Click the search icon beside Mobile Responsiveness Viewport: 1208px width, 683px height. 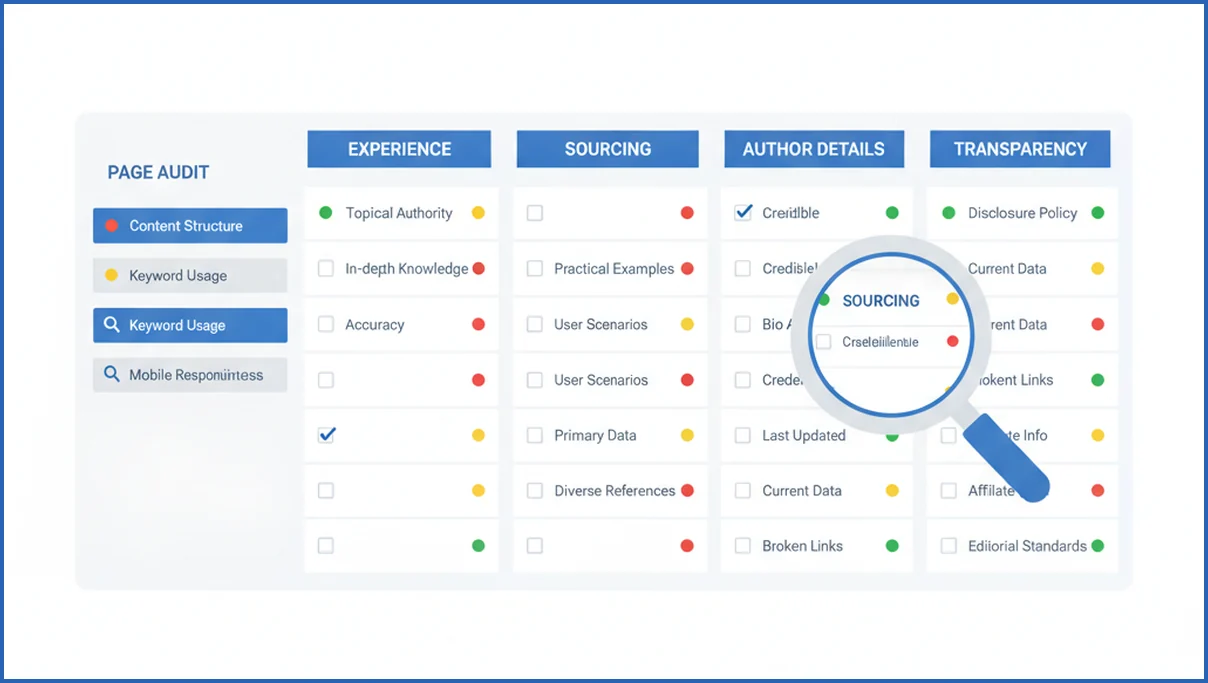click(112, 375)
